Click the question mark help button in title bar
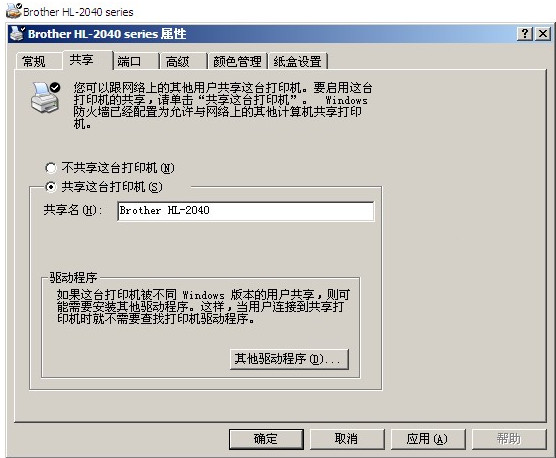The height and width of the screenshot is (458, 556). (525, 34)
